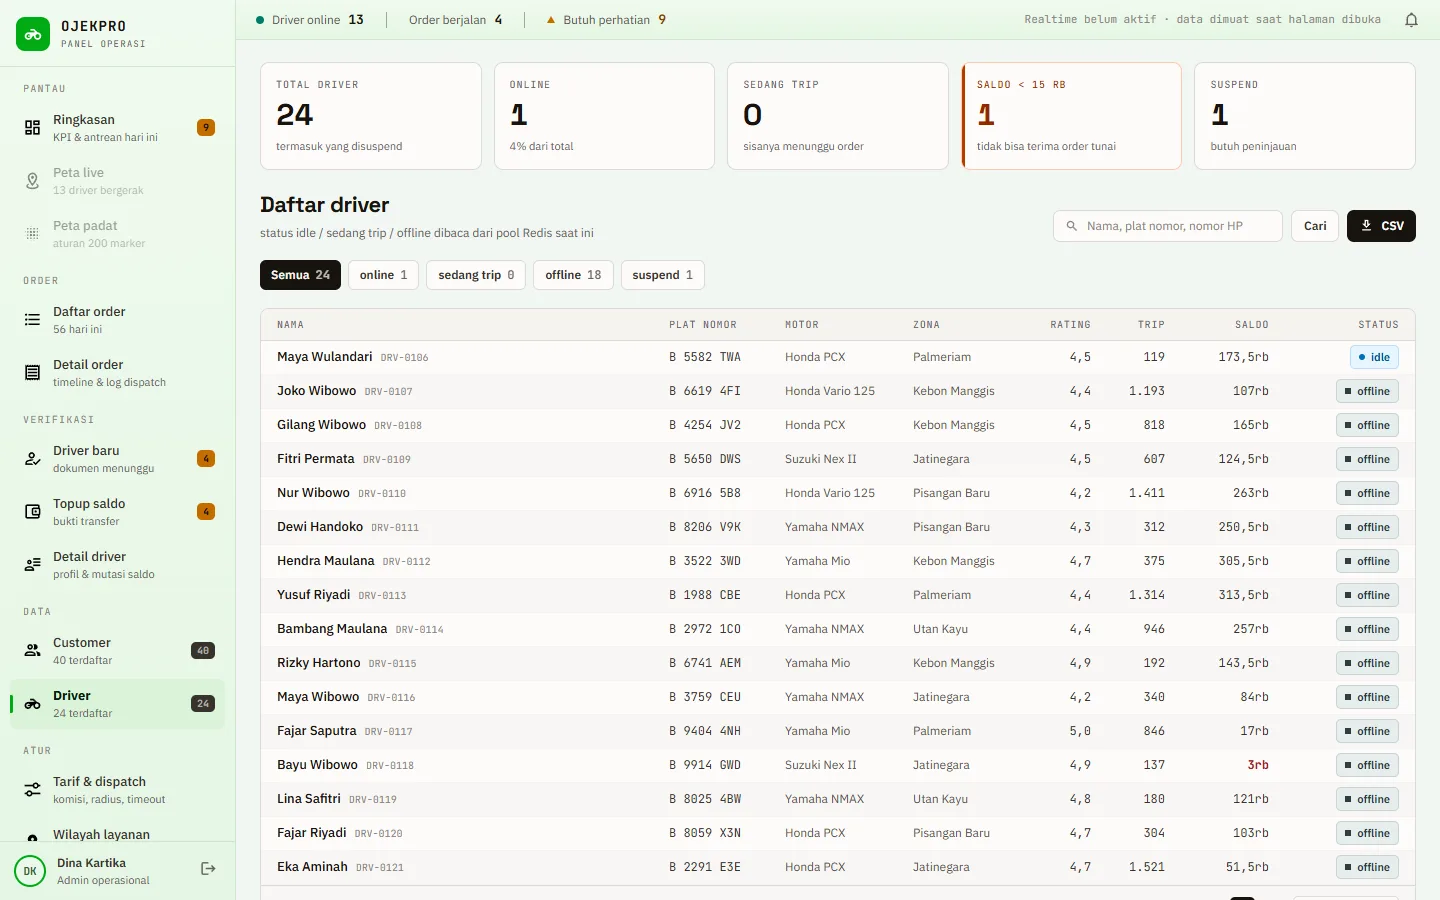Click the logout icon beside Dina Kartika
This screenshot has width=1440, height=900.
tap(208, 869)
